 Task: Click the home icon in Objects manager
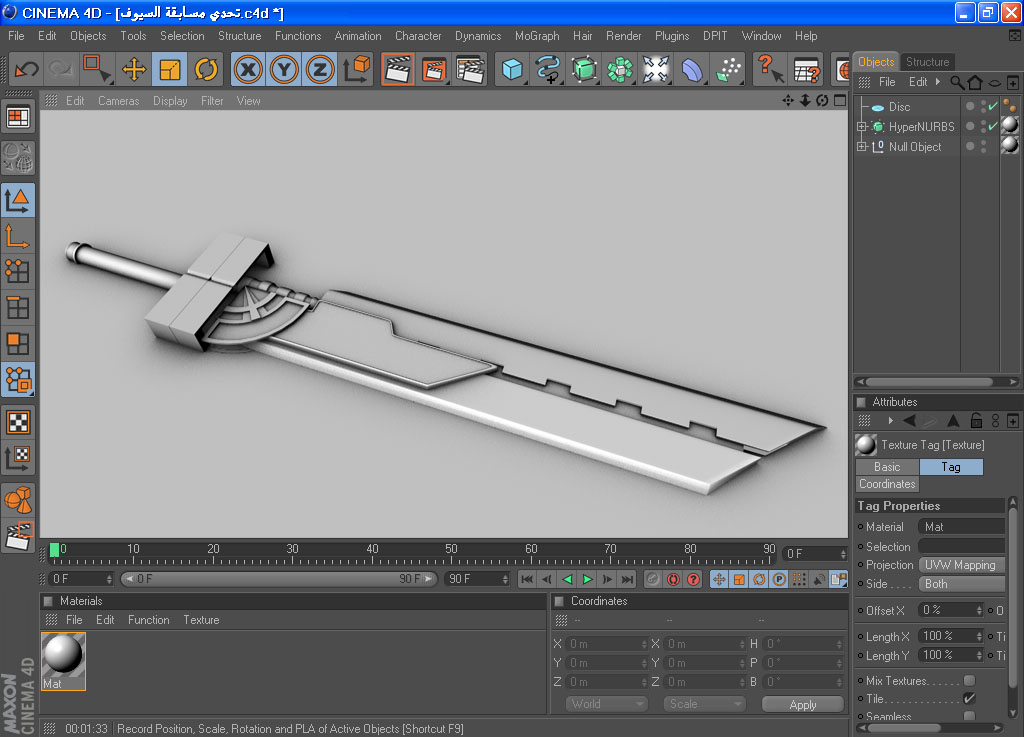tap(975, 82)
